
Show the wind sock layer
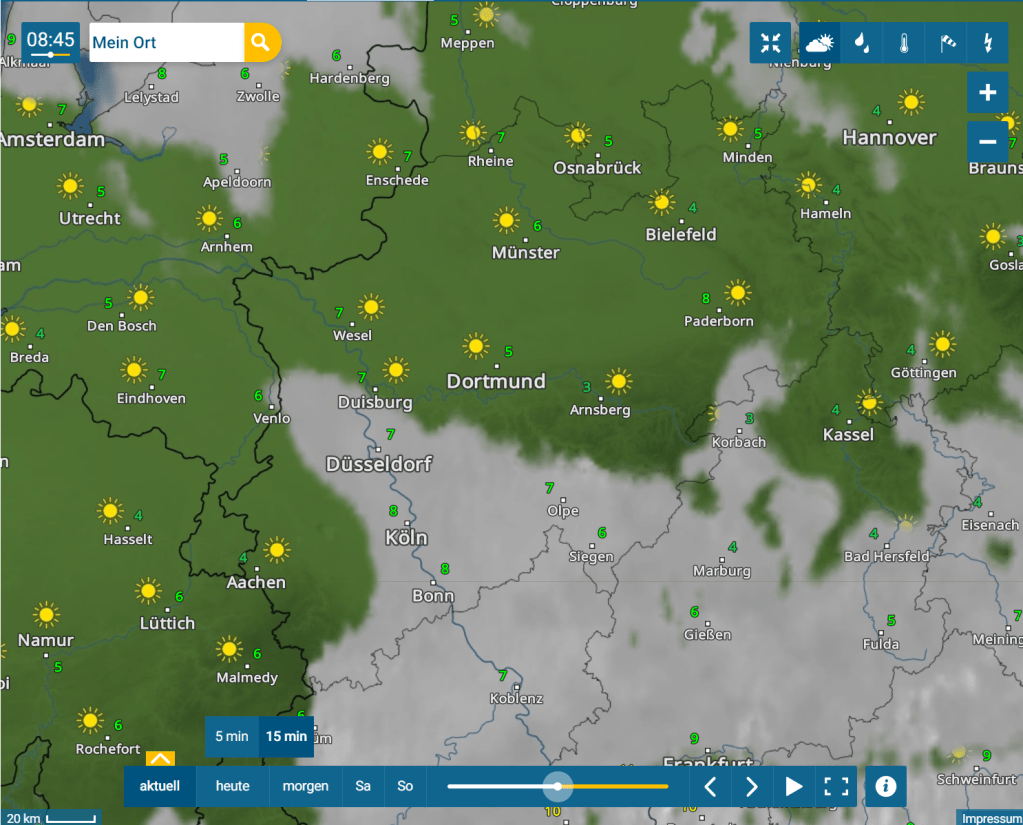(x=946, y=43)
